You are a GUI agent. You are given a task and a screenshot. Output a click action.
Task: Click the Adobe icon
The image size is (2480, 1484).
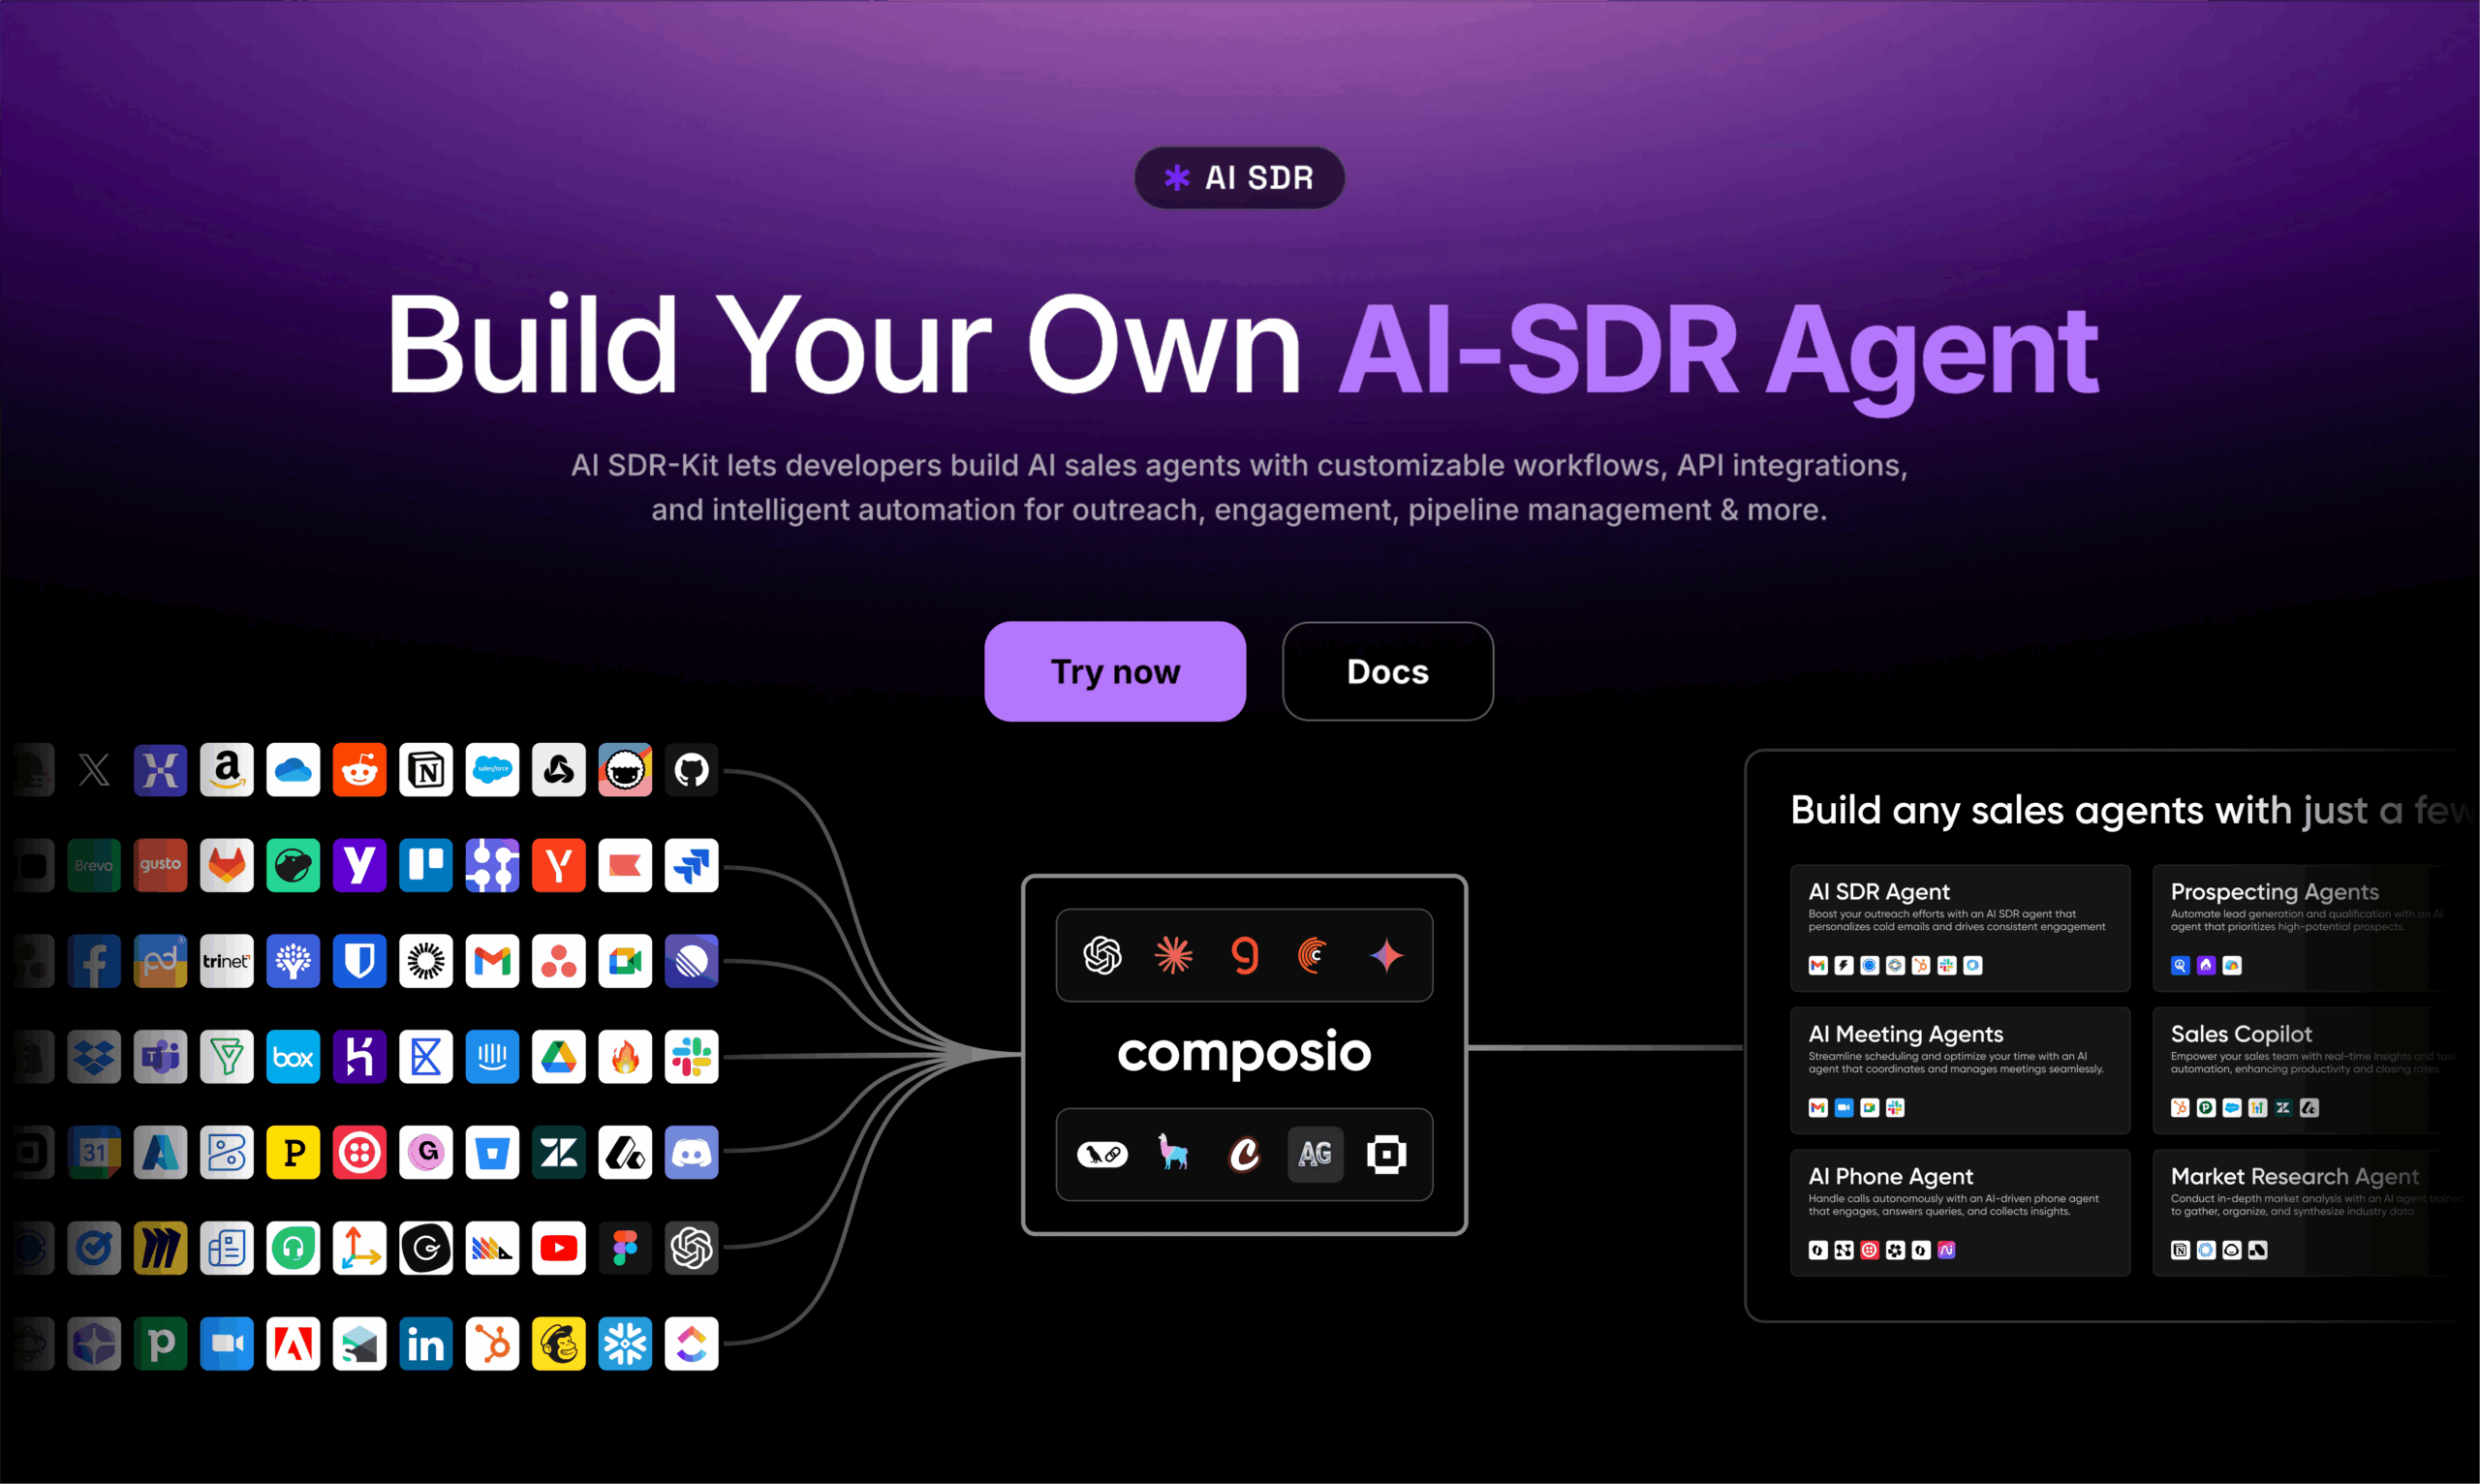[293, 1344]
